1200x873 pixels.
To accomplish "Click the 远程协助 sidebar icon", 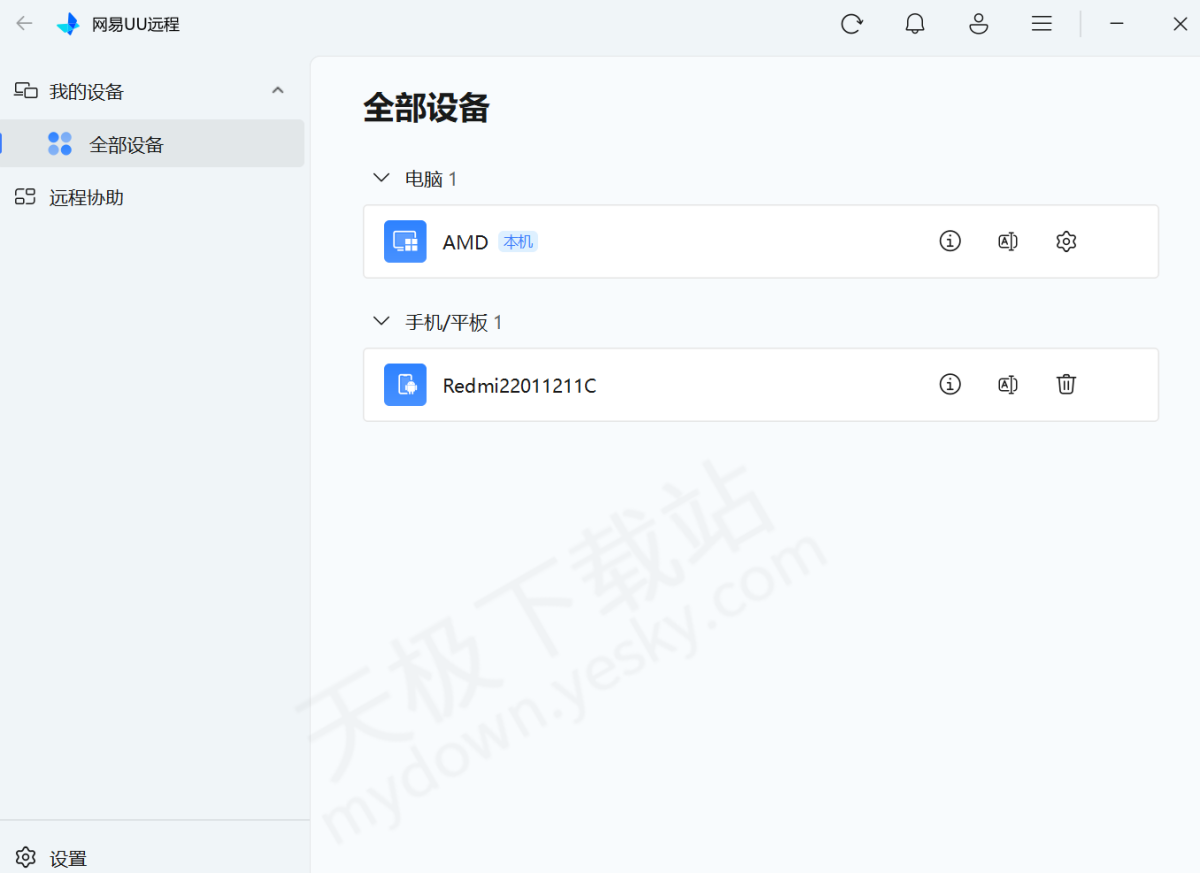I will coord(25,197).
